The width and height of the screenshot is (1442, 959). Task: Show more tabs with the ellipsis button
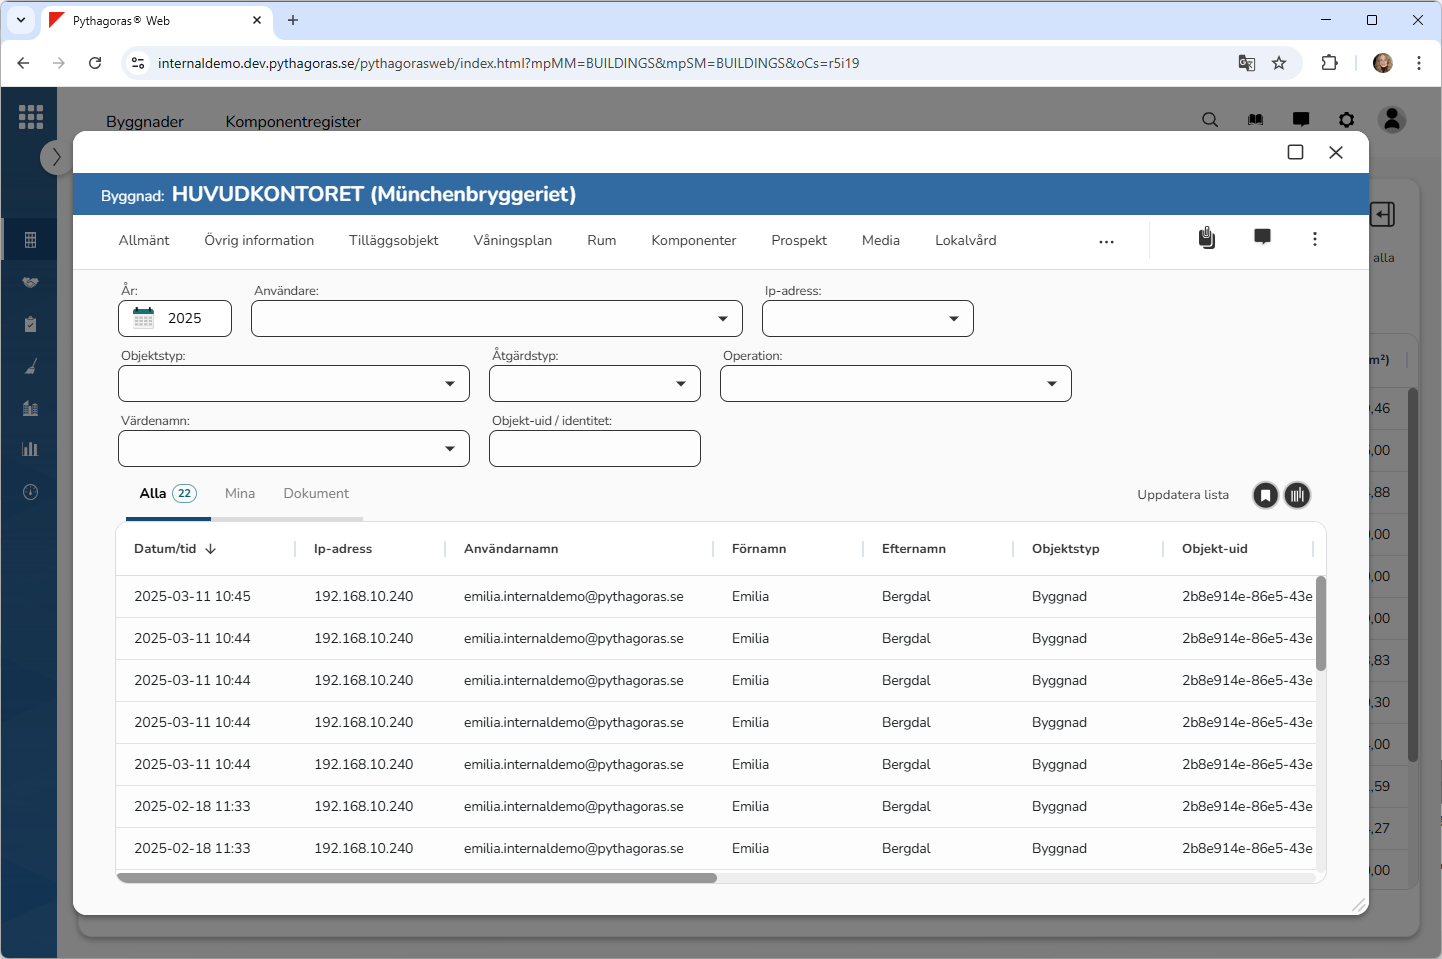click(x=1106, y=242)
